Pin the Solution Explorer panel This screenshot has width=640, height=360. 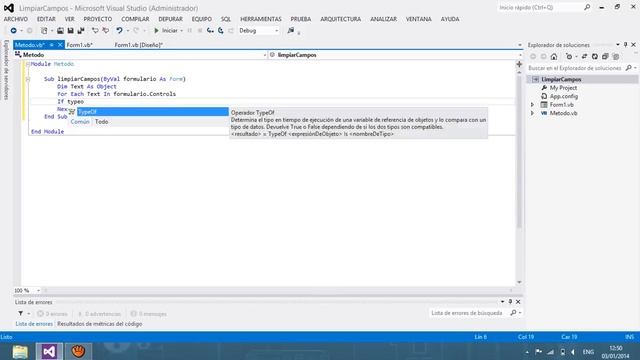[625, 44]
